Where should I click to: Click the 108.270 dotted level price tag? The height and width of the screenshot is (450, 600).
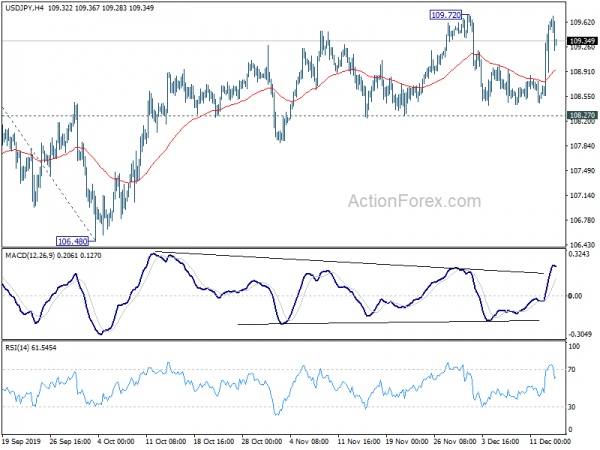[x=582, y=115]
